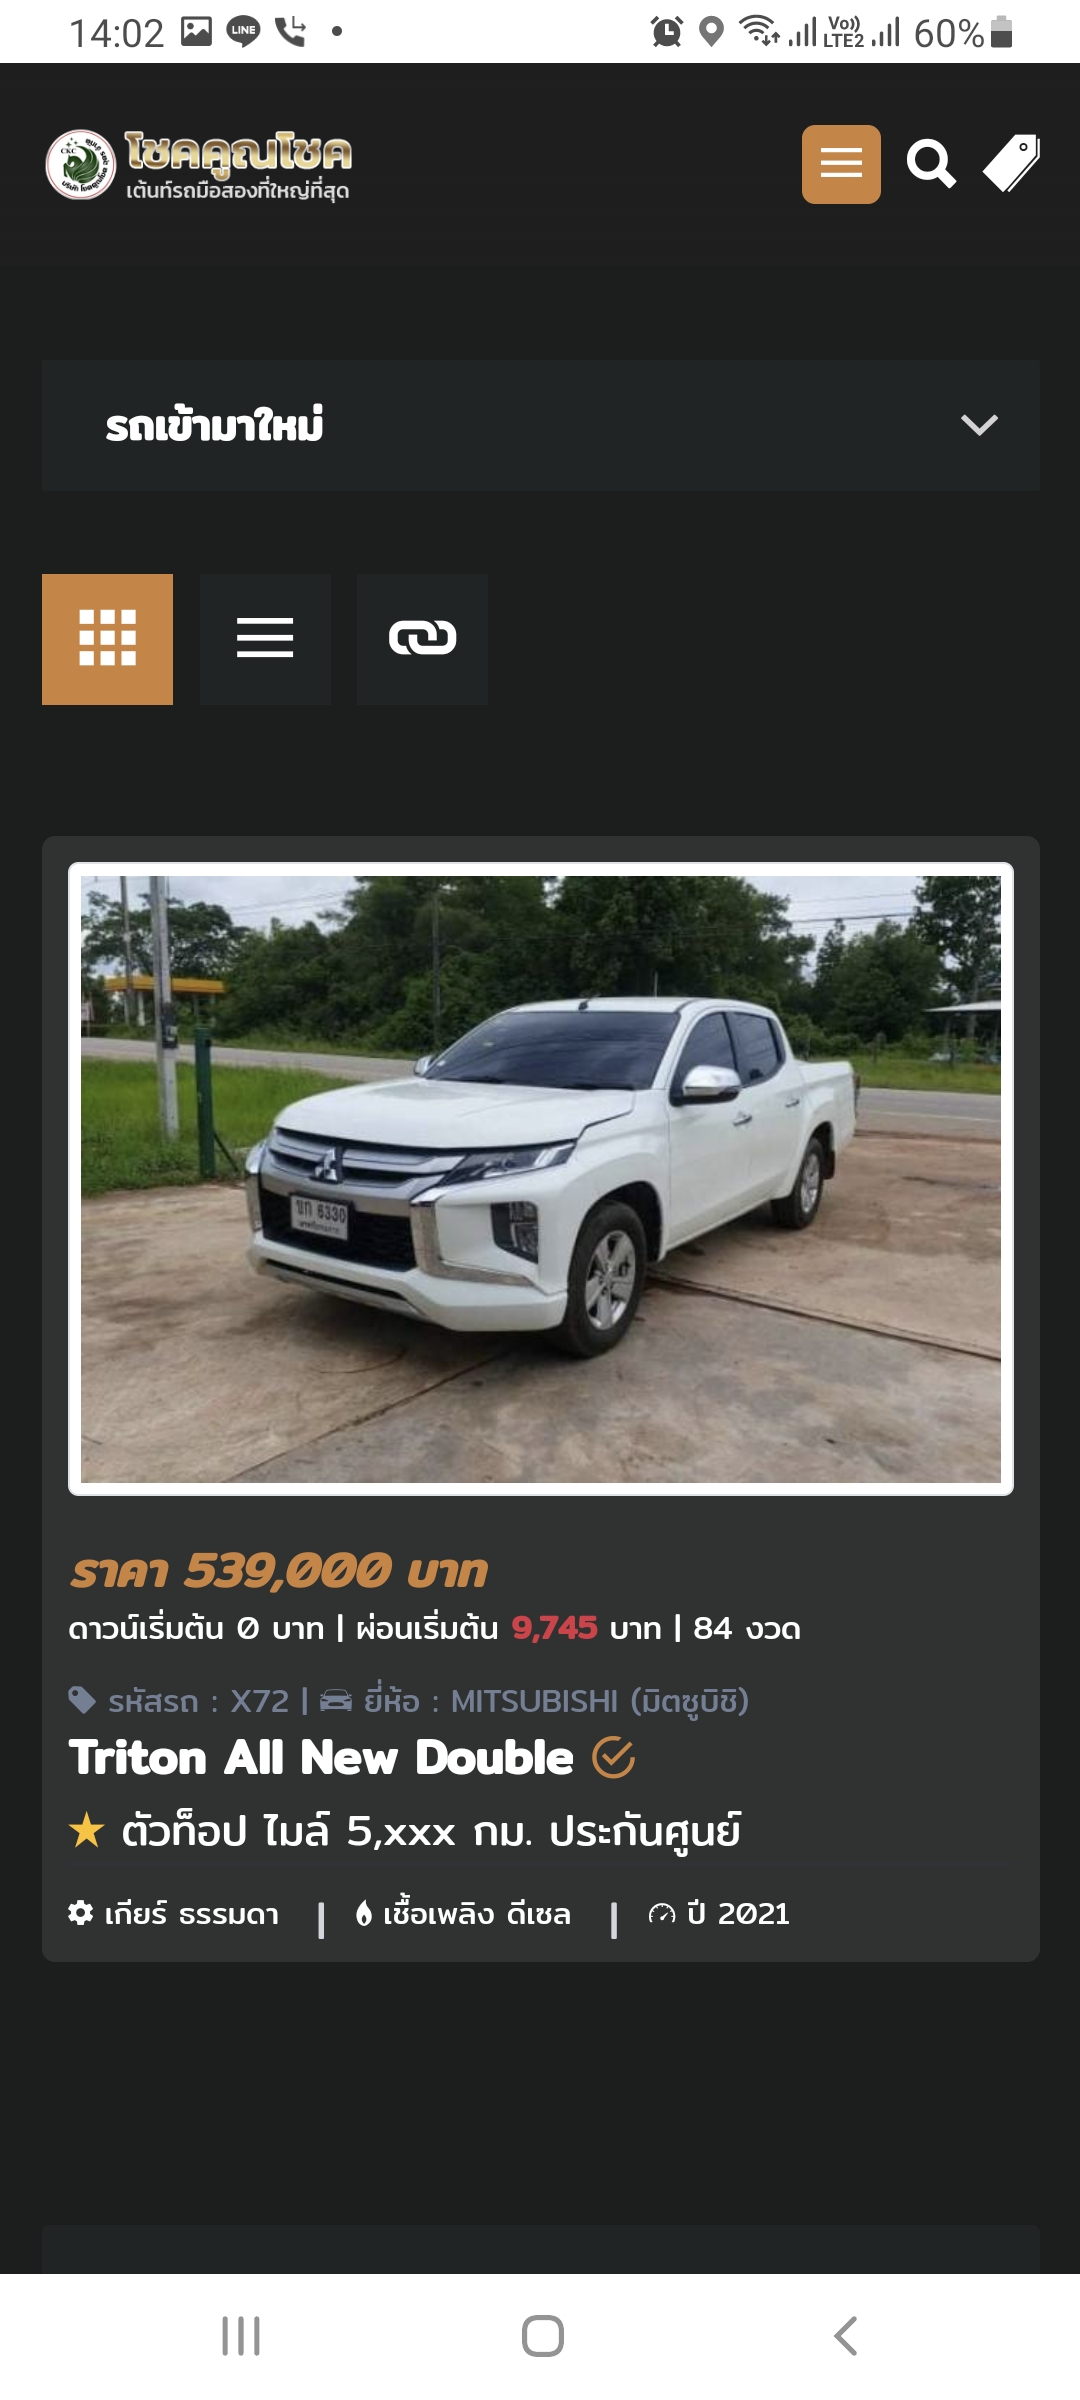Click the chevron arrow on รถเข้ามาใหม่ bar
The height and width of the screenshot is (2400, 1080).
(979, 425)
